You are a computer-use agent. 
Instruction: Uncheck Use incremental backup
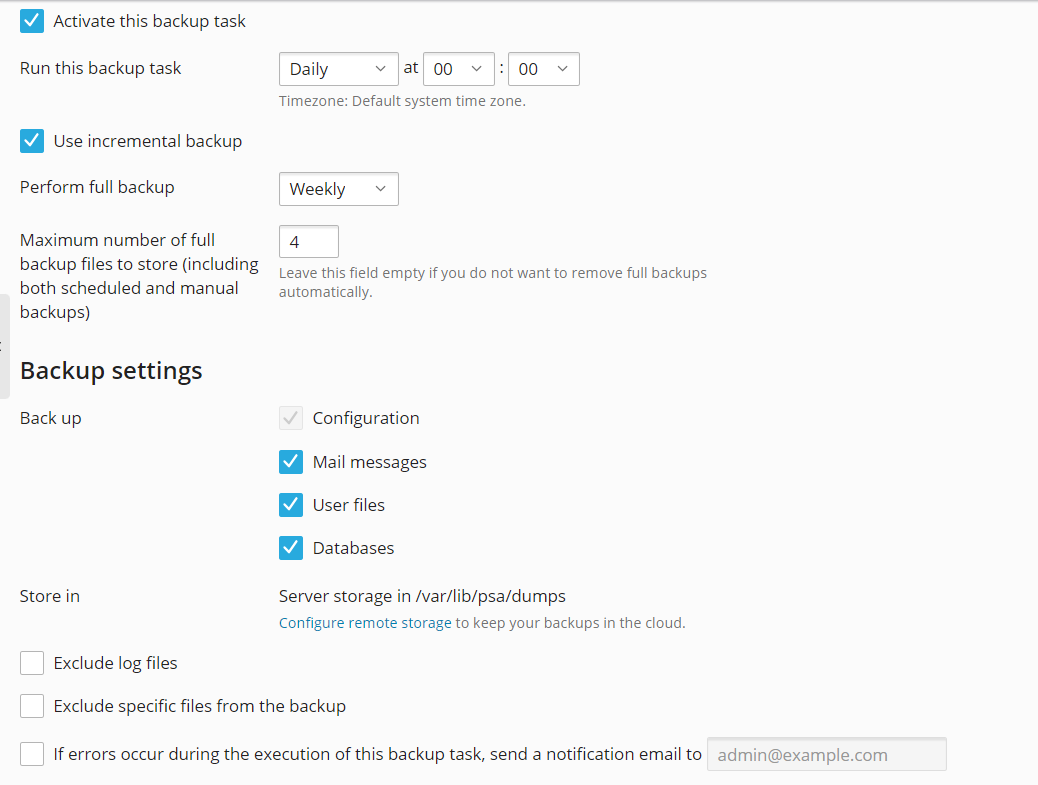coord(31,140)
